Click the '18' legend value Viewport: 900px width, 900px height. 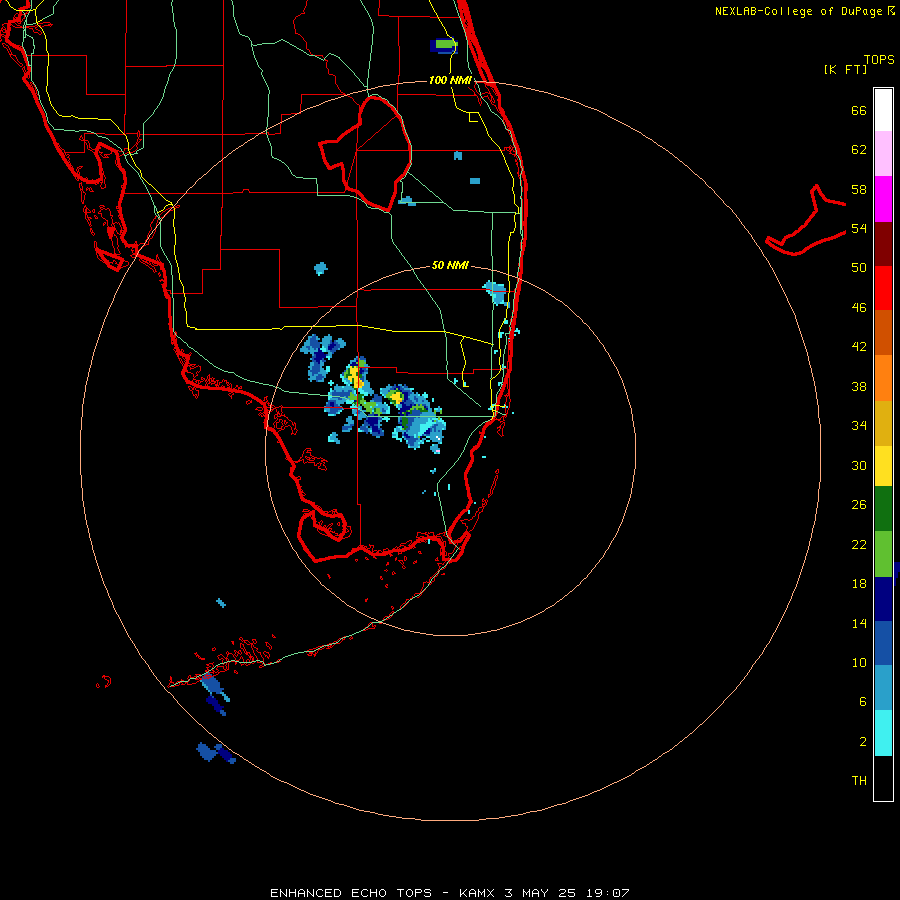(x=859, y=584)
